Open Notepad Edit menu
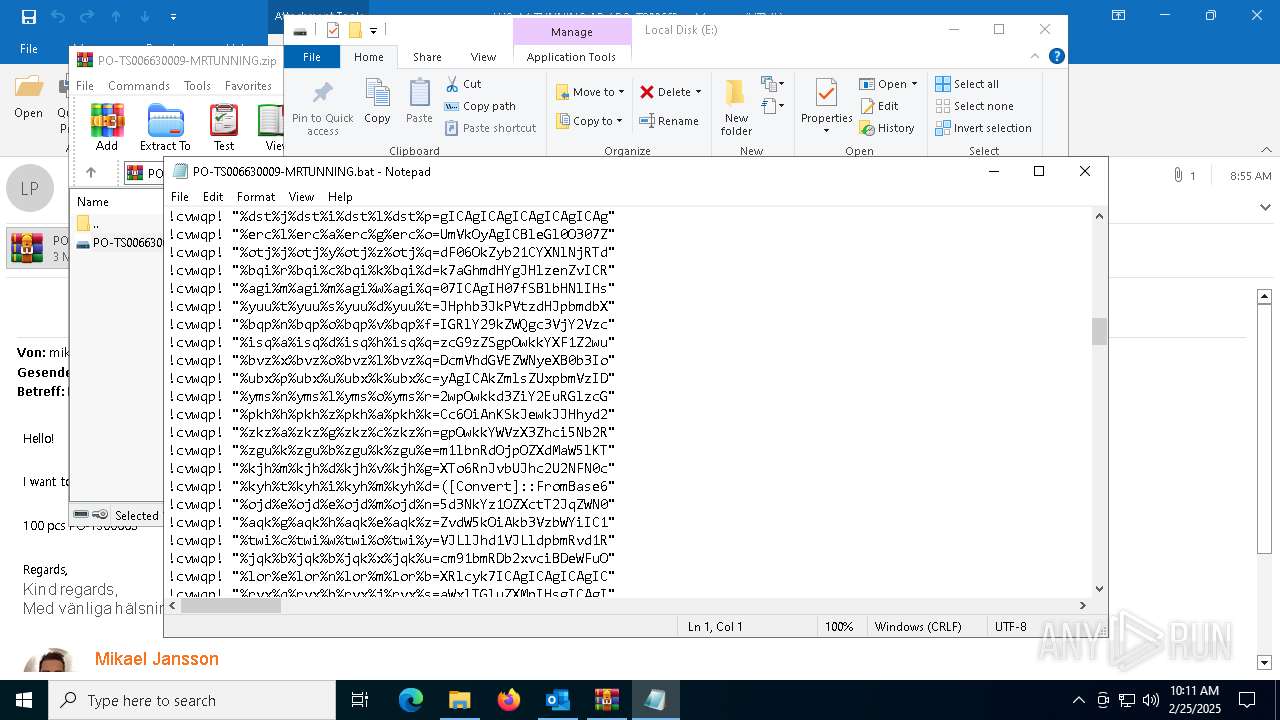 pyautogui.click(x=213, y=197)
